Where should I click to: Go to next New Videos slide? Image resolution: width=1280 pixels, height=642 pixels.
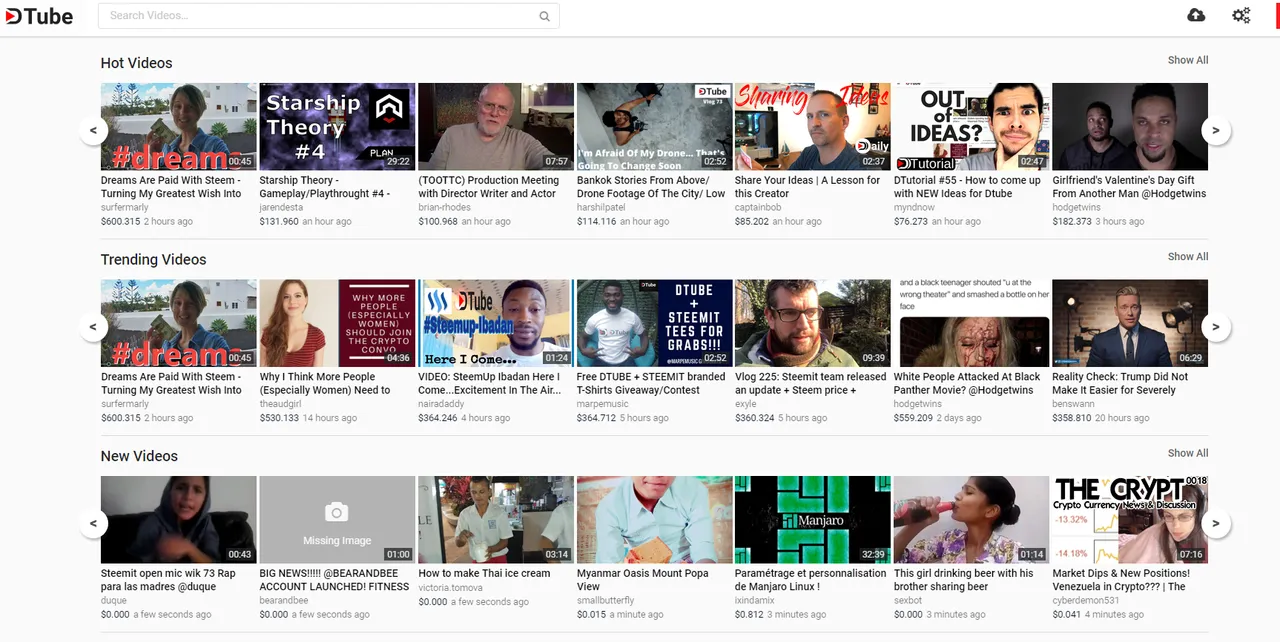tap(1216, 523)
